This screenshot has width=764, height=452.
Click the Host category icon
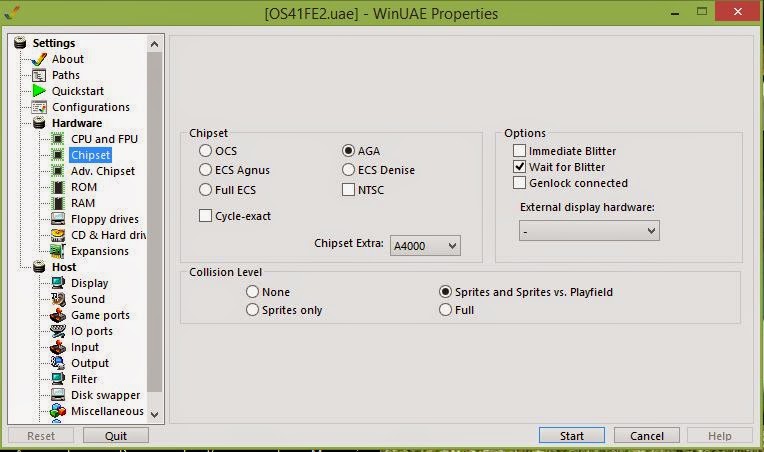click(x=39, y=267)
